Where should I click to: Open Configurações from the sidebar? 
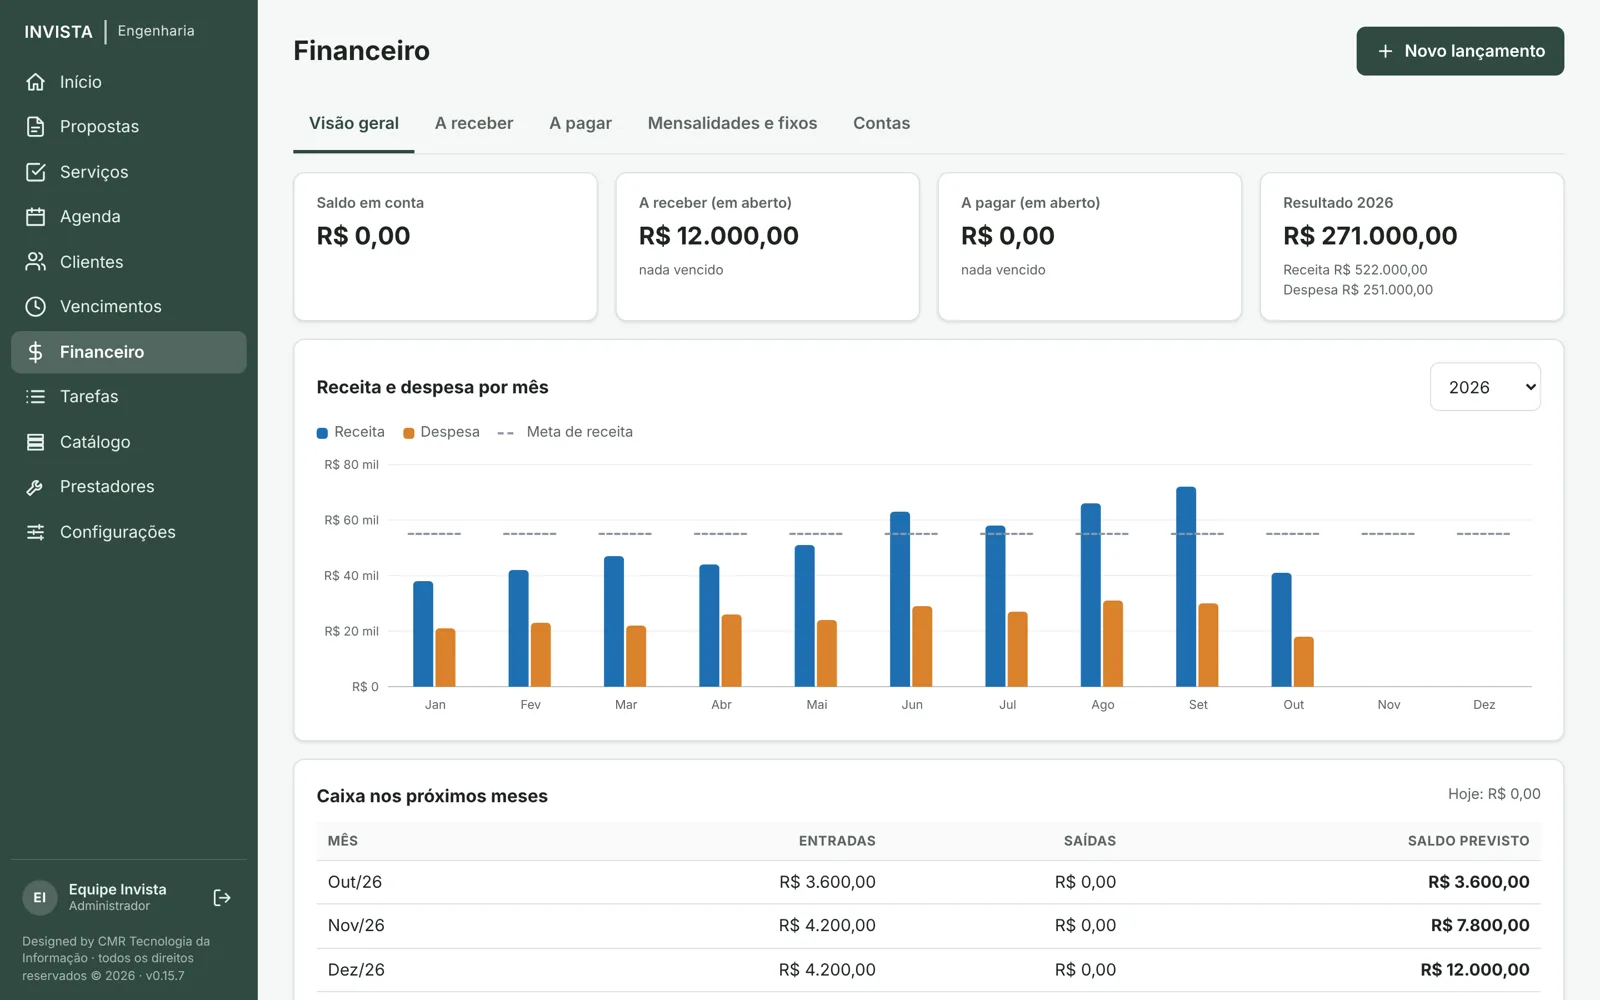[x=129, y=532]
